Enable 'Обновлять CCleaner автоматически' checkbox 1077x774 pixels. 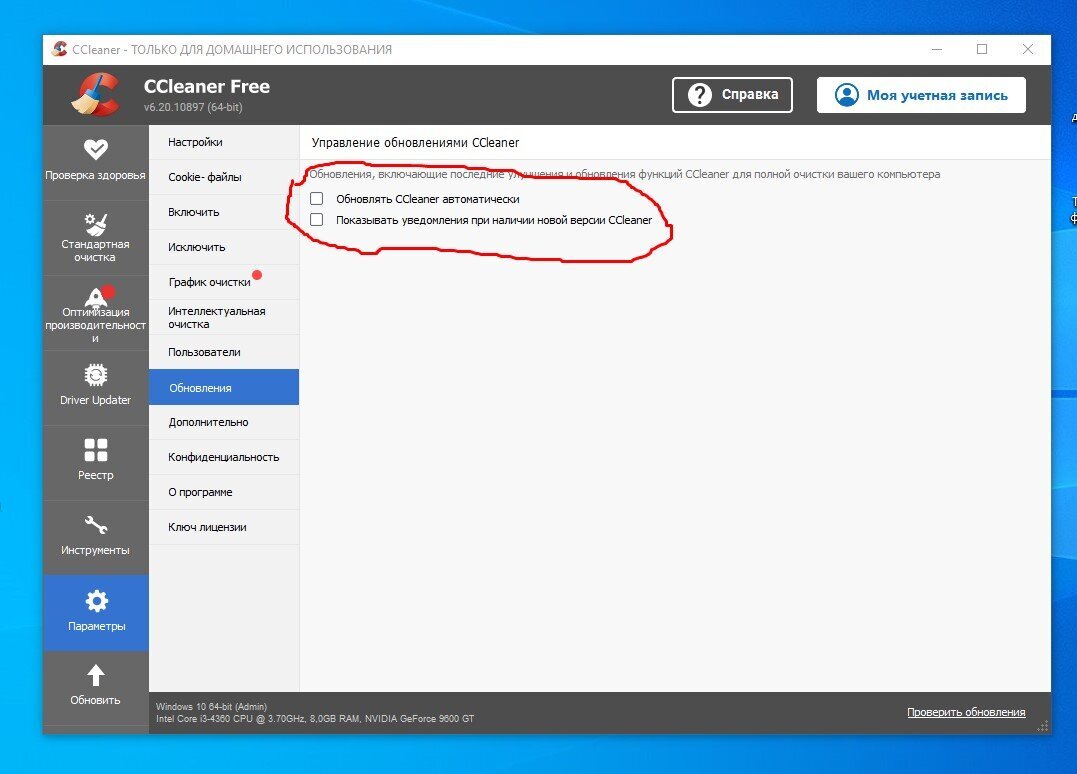[317, 198]
